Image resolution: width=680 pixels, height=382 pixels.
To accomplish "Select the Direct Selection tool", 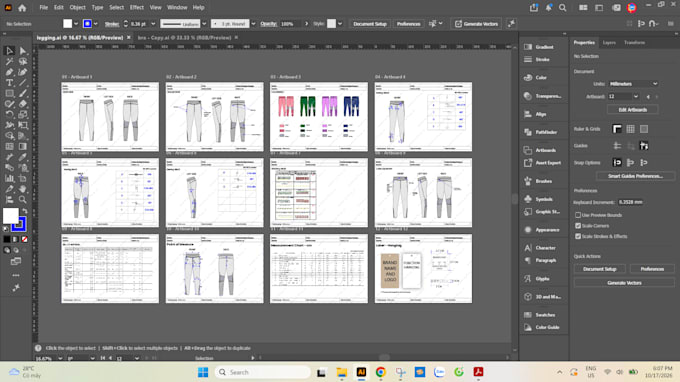I will tap(23, 51).
